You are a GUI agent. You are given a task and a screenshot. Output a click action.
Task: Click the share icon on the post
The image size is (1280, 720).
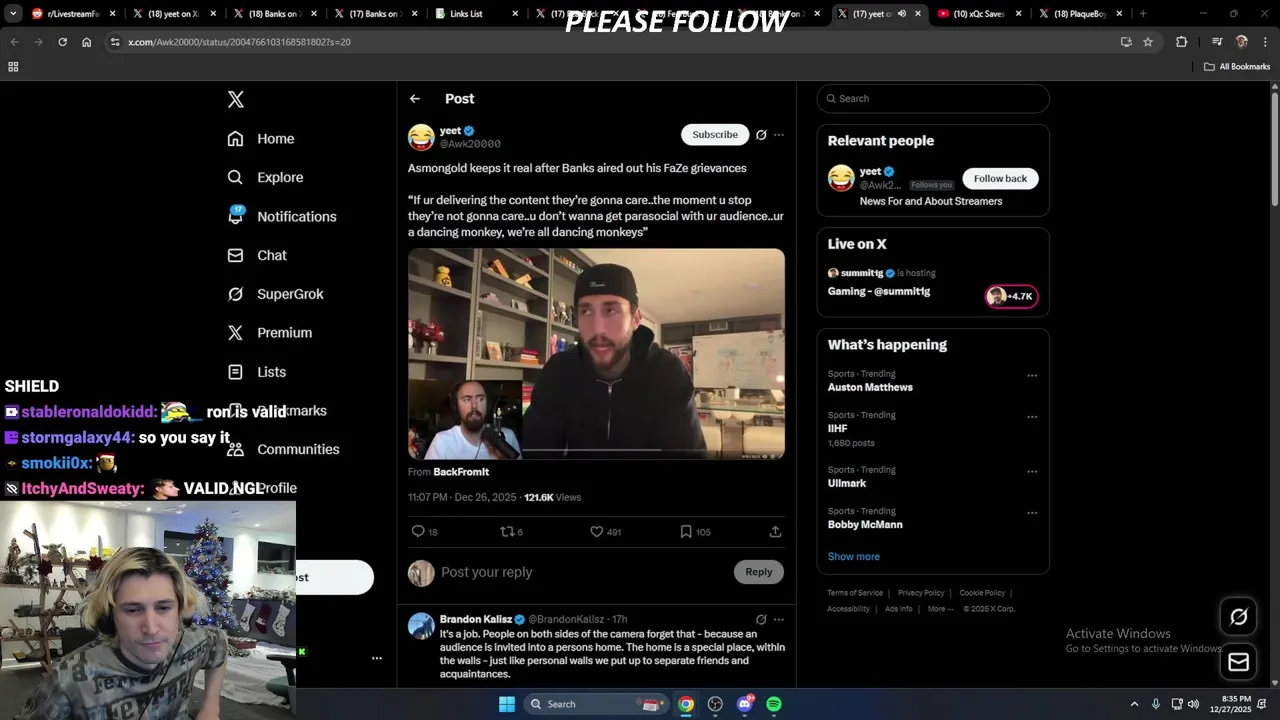coord(775,532)
